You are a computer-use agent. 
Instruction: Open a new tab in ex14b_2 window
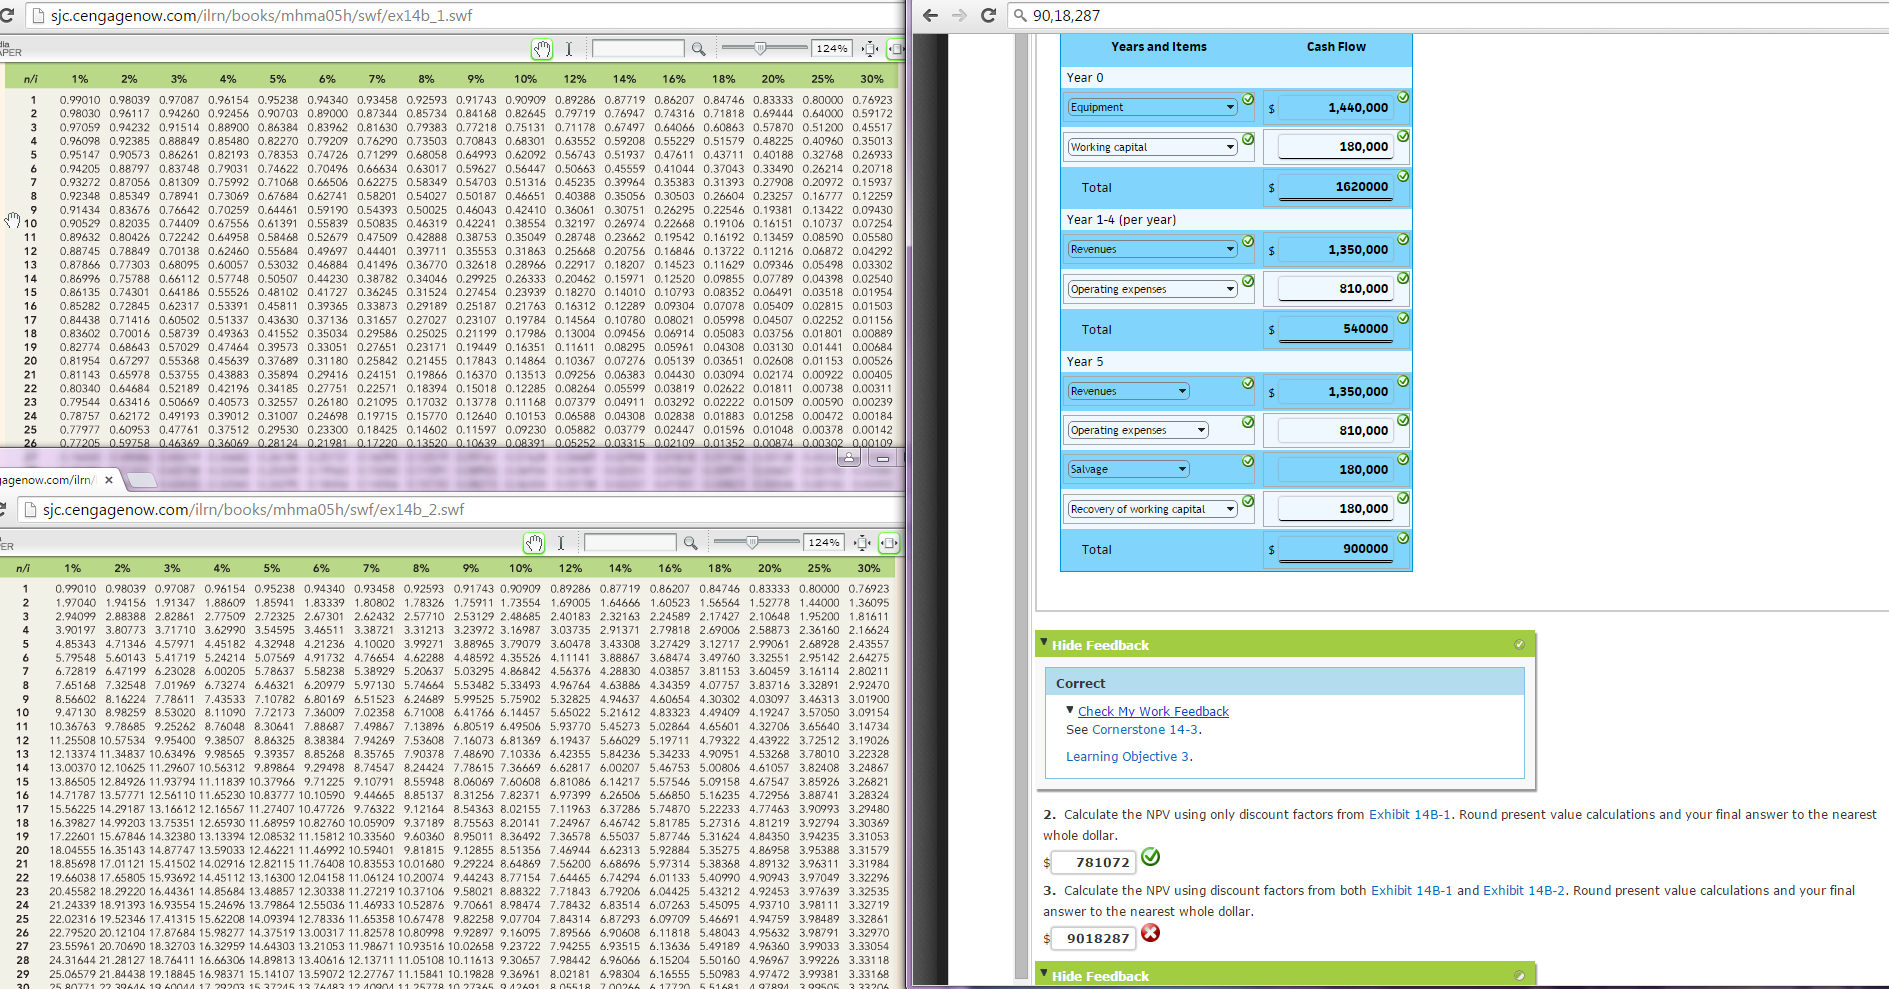(x=142, y=481)
